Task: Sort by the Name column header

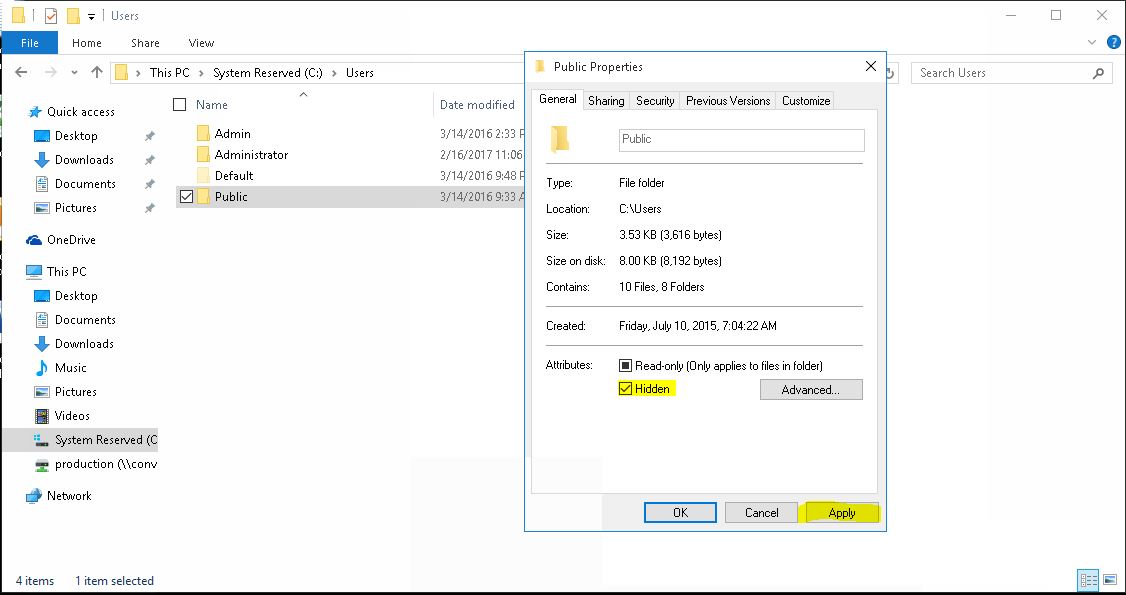Action: pos(212,105)
